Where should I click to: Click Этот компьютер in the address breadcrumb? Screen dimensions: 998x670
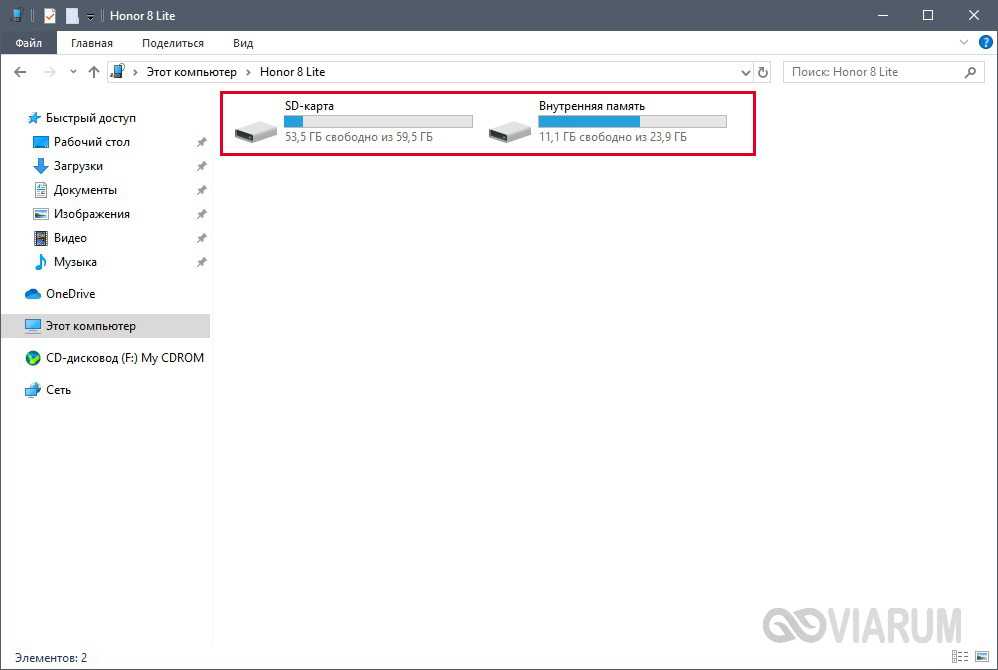point(191,72)
